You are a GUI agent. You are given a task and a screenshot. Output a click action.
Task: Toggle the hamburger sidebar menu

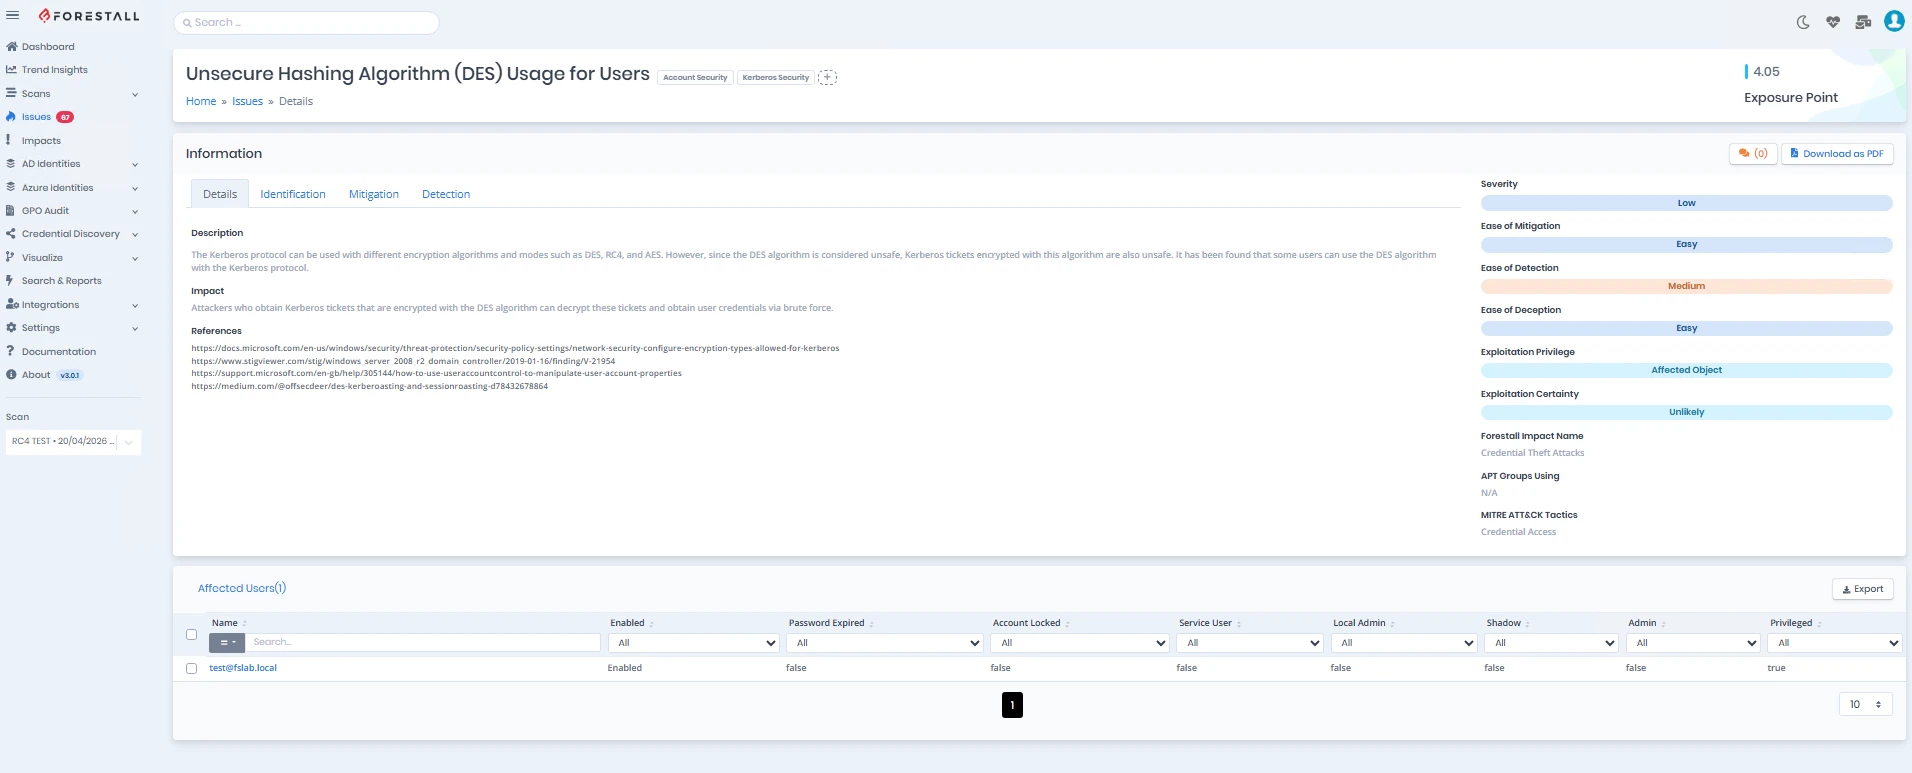[x=13, y=16]
